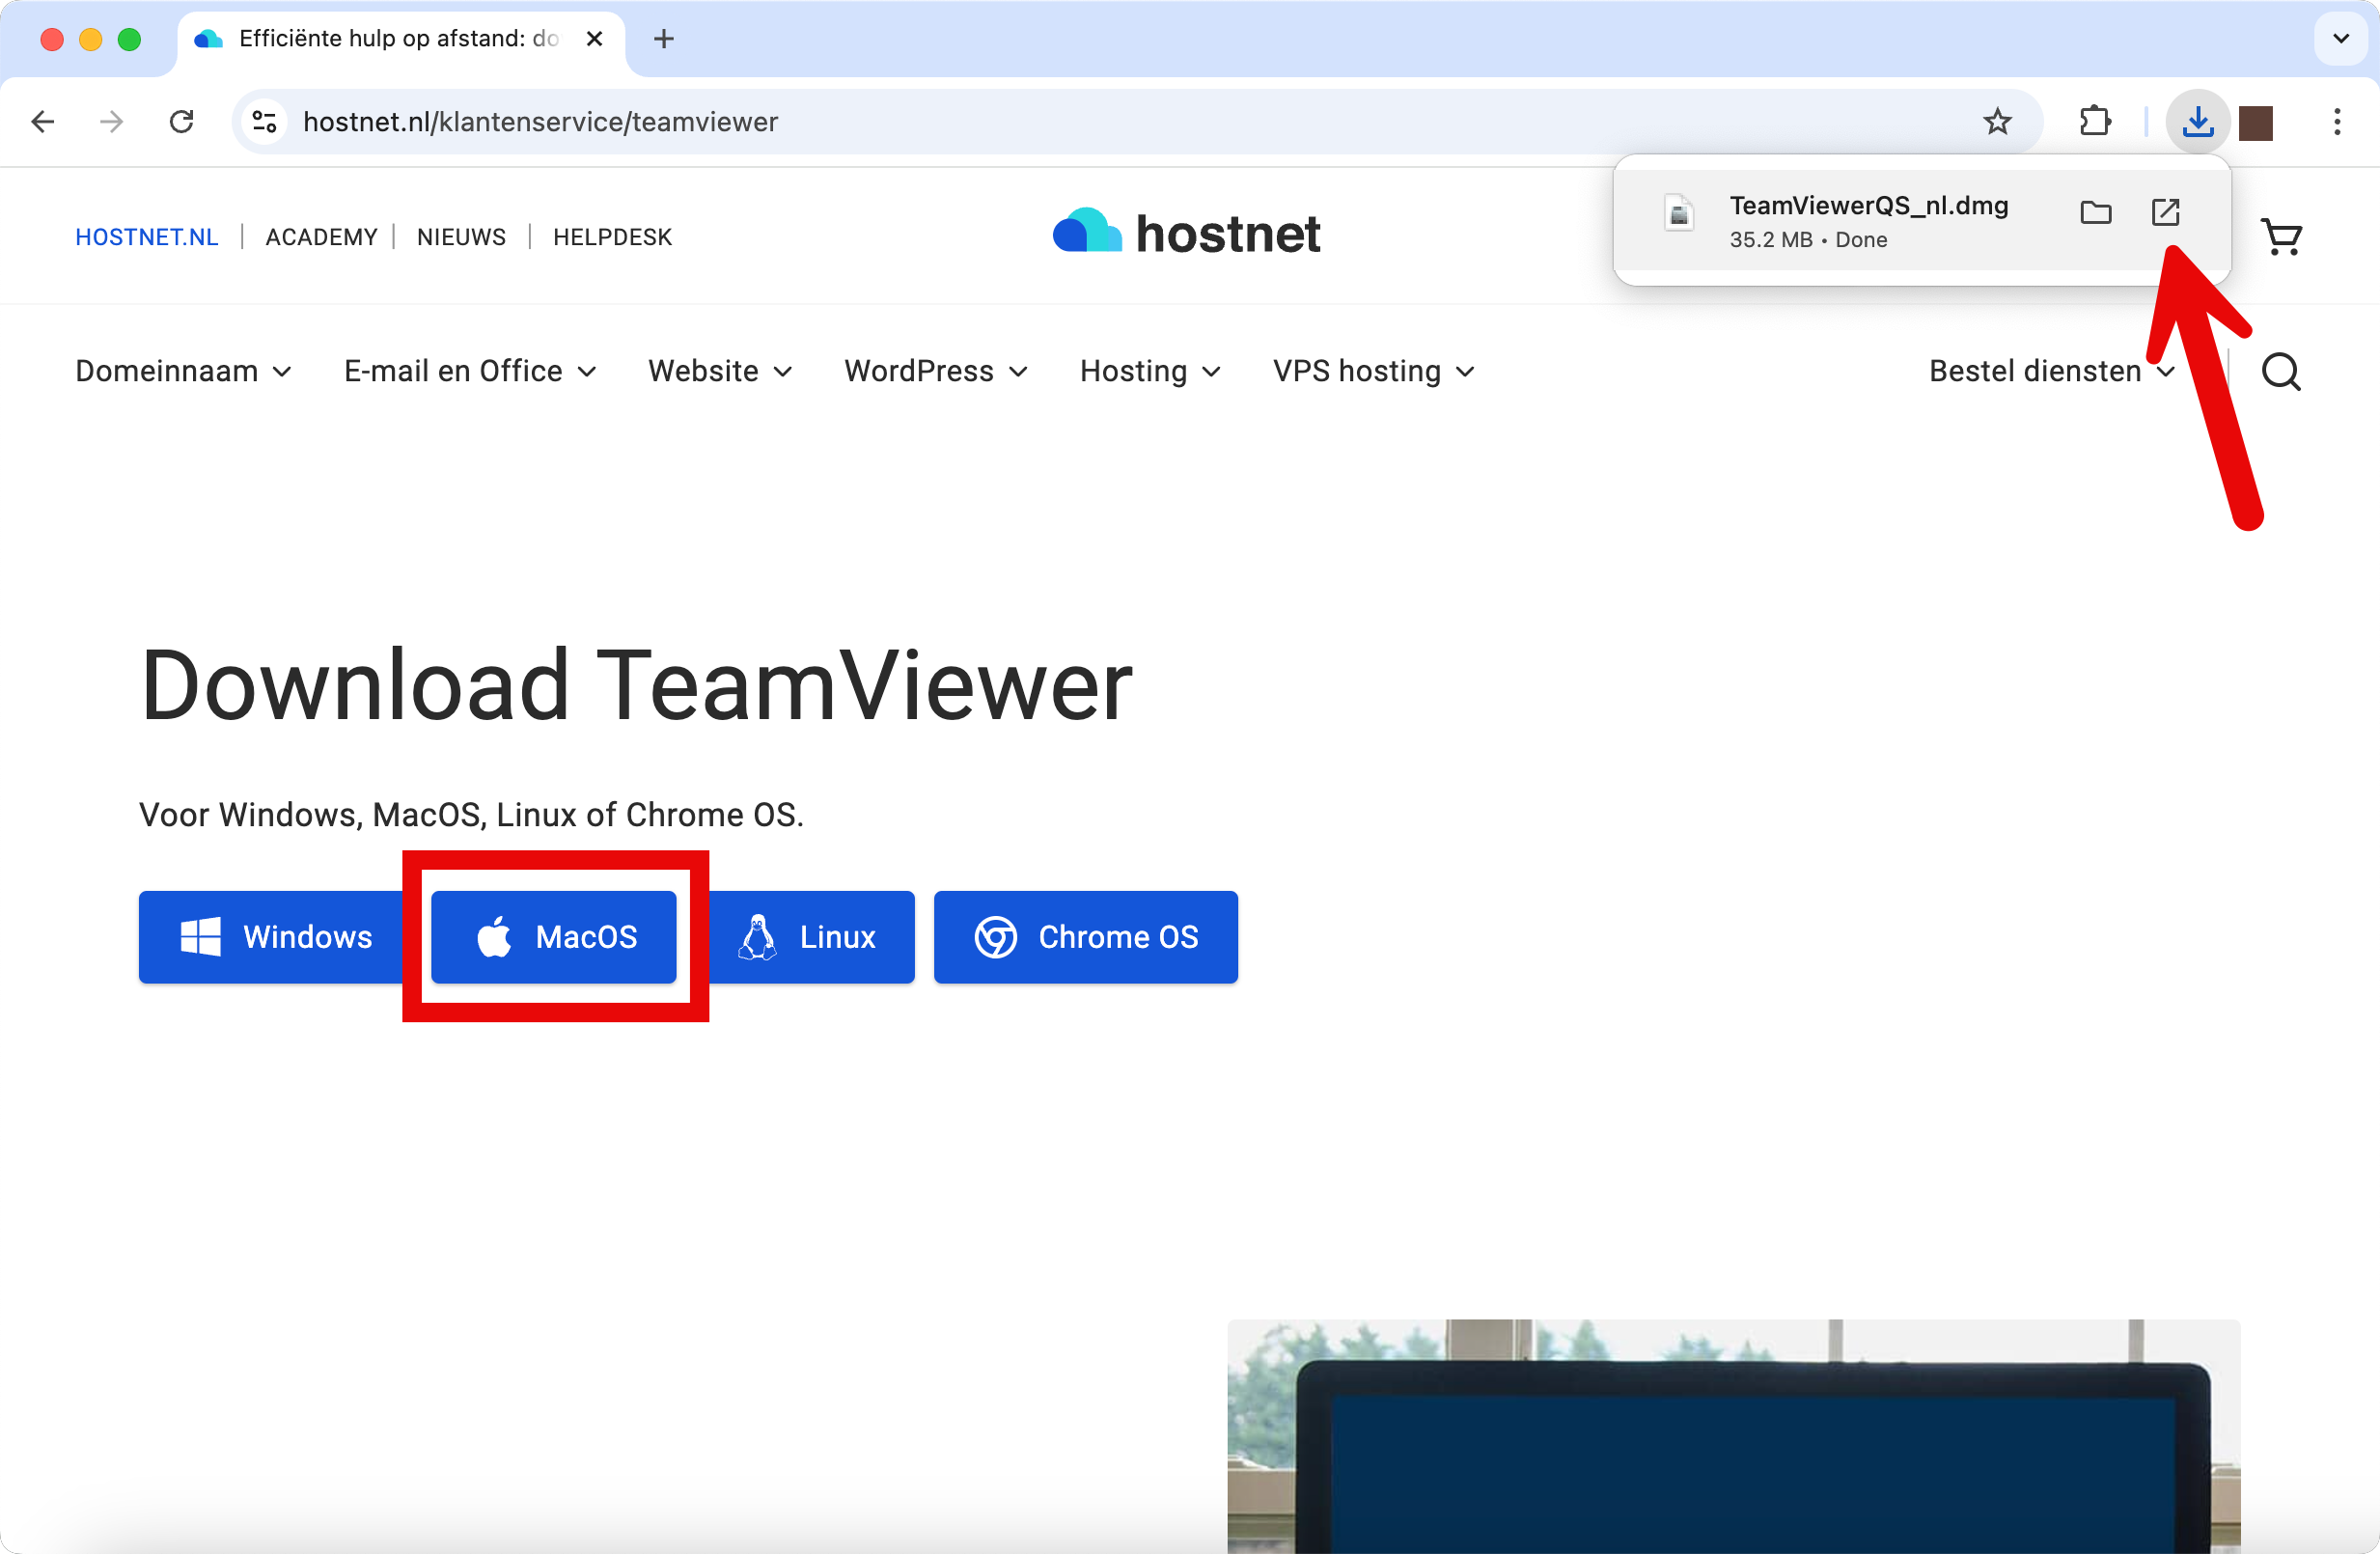2380x1554 pixels.
Task: Open TeamViewerQS_nl.dmg with external icon
Action: 2165,212
